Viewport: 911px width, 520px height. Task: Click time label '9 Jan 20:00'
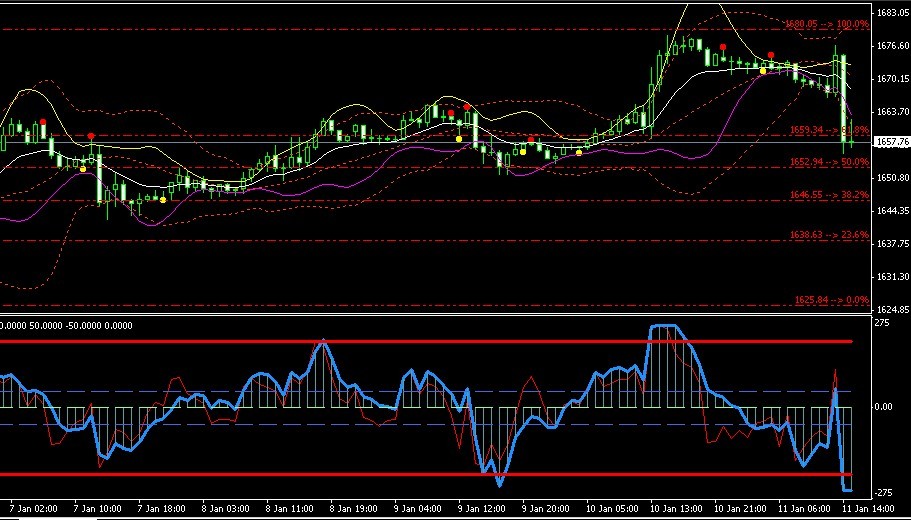[x=546, y=509]
